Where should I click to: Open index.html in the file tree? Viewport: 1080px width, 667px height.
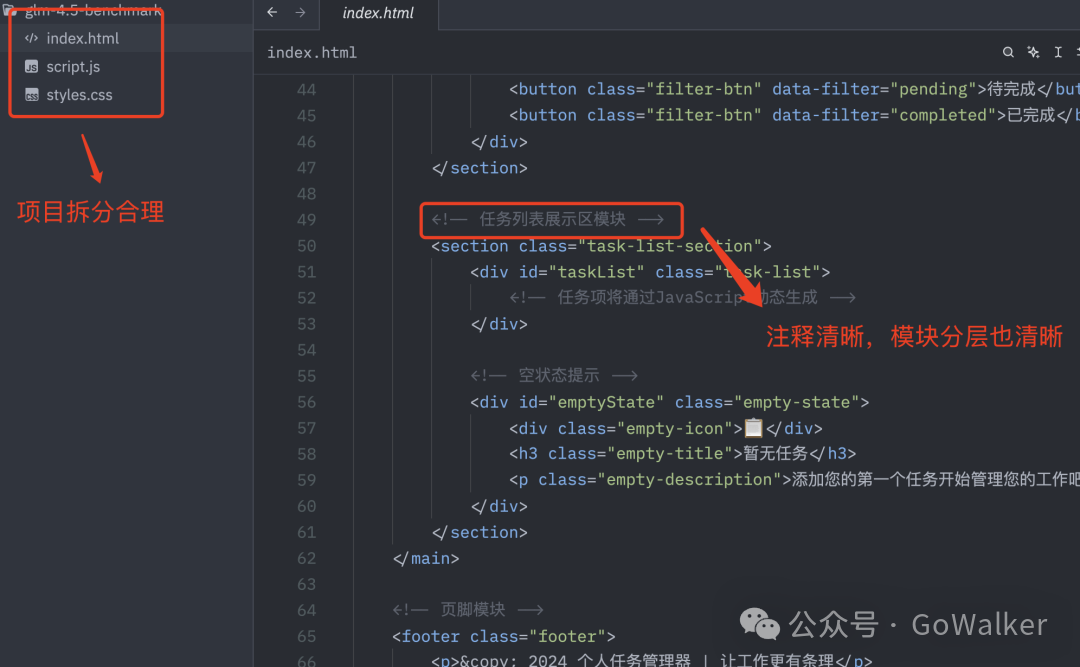(x=83, y=39)
